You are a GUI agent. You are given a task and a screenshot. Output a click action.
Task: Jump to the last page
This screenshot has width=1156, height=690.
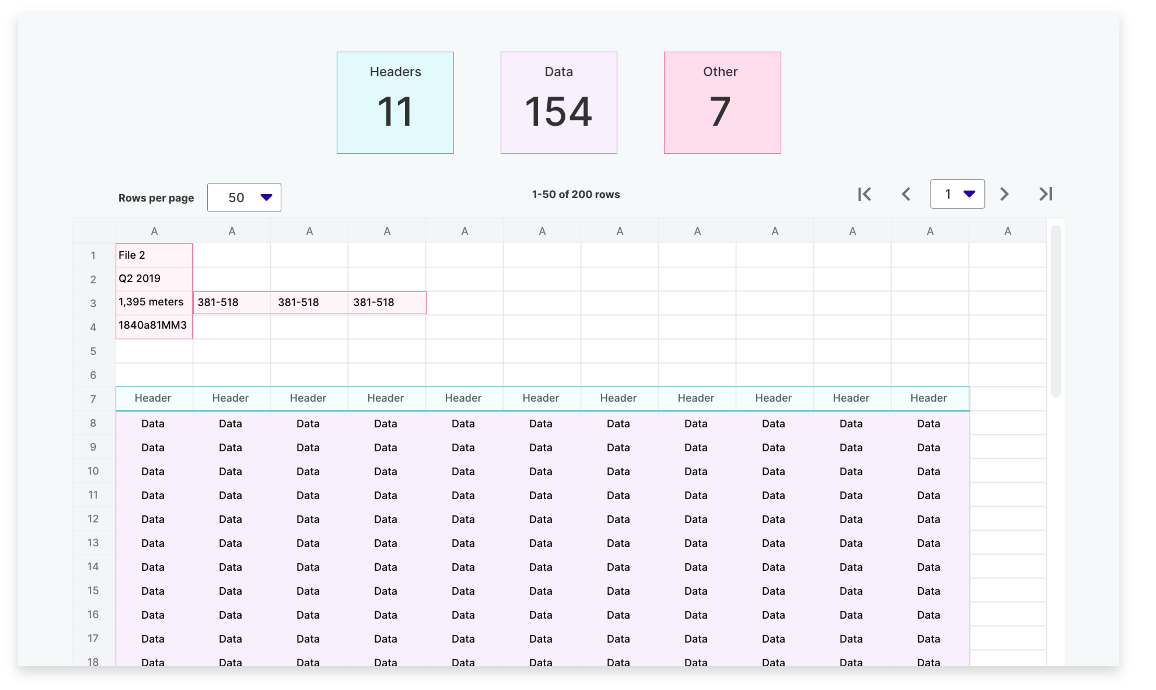click(1046, 194)
